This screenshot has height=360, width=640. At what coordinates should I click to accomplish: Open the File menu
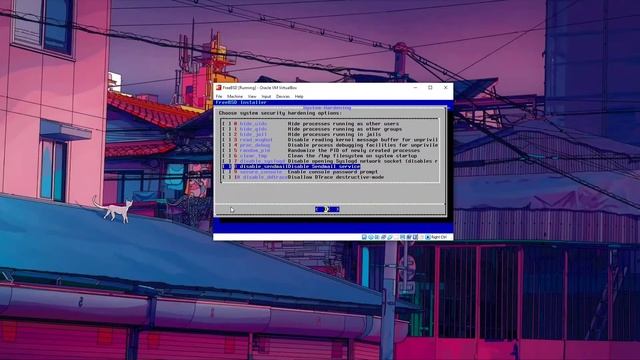pos(219,97)
